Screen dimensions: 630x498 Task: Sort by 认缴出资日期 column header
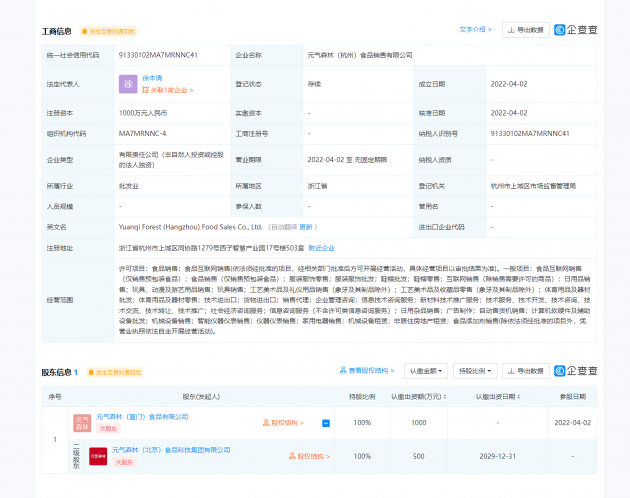pyautogui.click(x=498, y=397)
